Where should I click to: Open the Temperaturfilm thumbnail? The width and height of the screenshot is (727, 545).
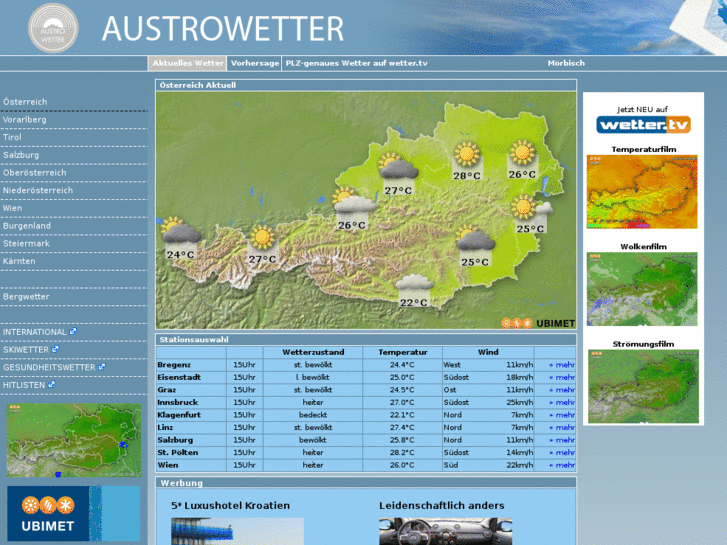[x=642, y=192]
